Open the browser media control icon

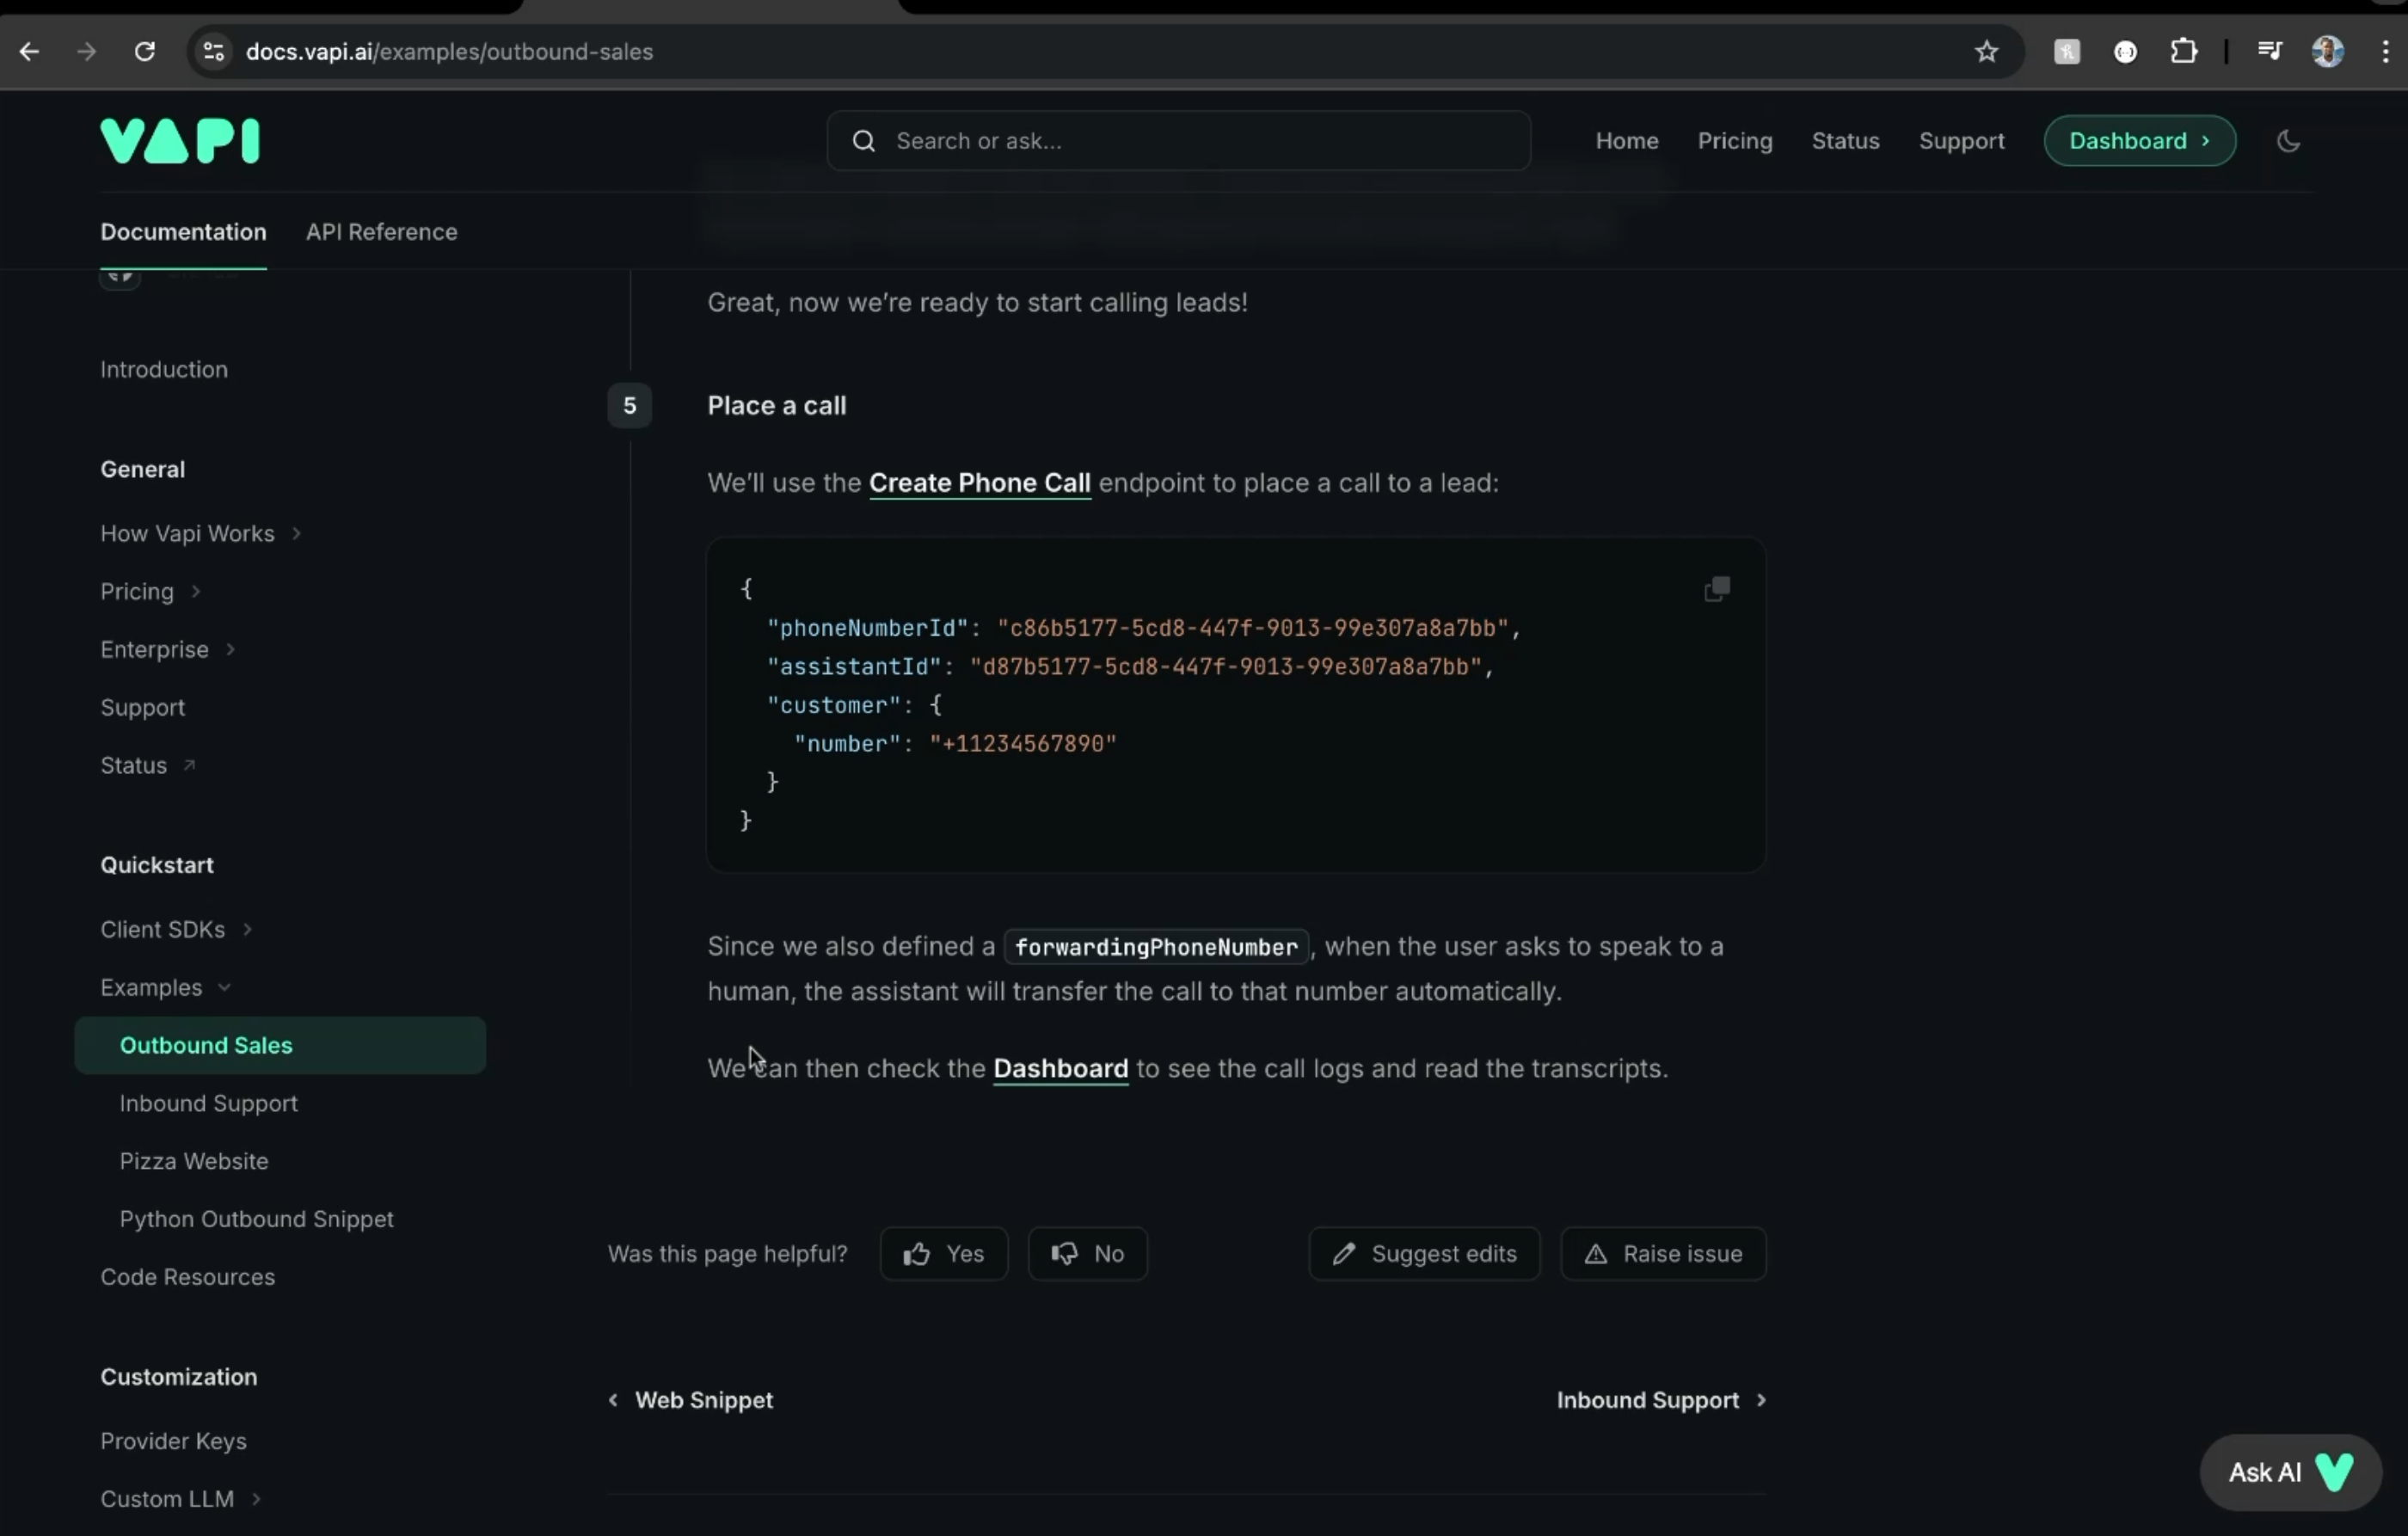pos(2269,52)
